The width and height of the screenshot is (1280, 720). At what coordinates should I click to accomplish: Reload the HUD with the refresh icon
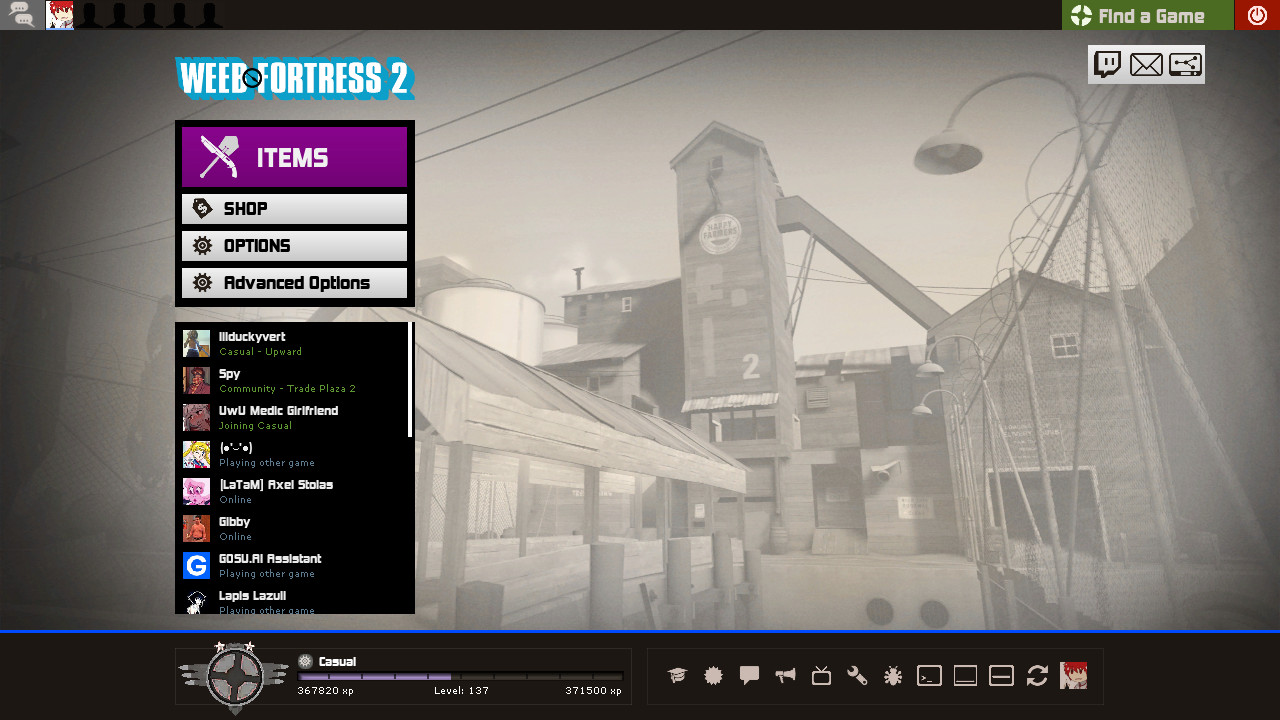pyautogui.click(x=1036, y=676)
